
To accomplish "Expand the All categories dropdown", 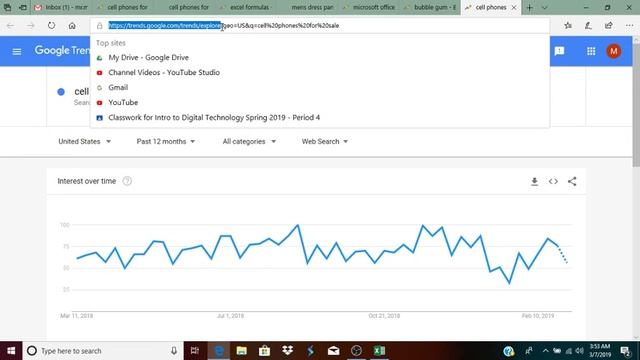I will 249,141.
